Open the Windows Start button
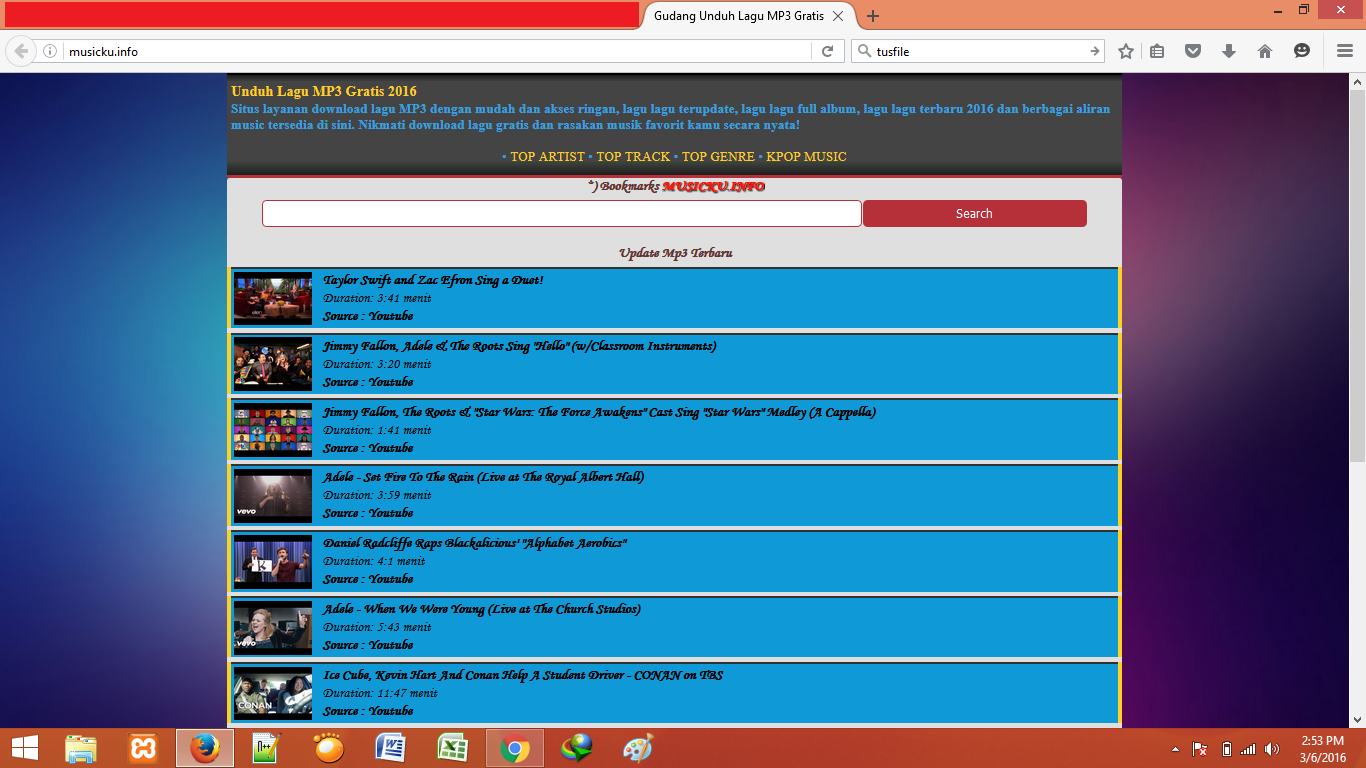1366x768 pixels. [25, 748]
